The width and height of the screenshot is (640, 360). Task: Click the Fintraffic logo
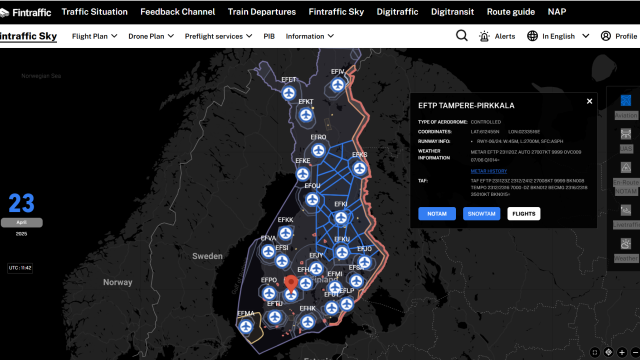(25, 13)
